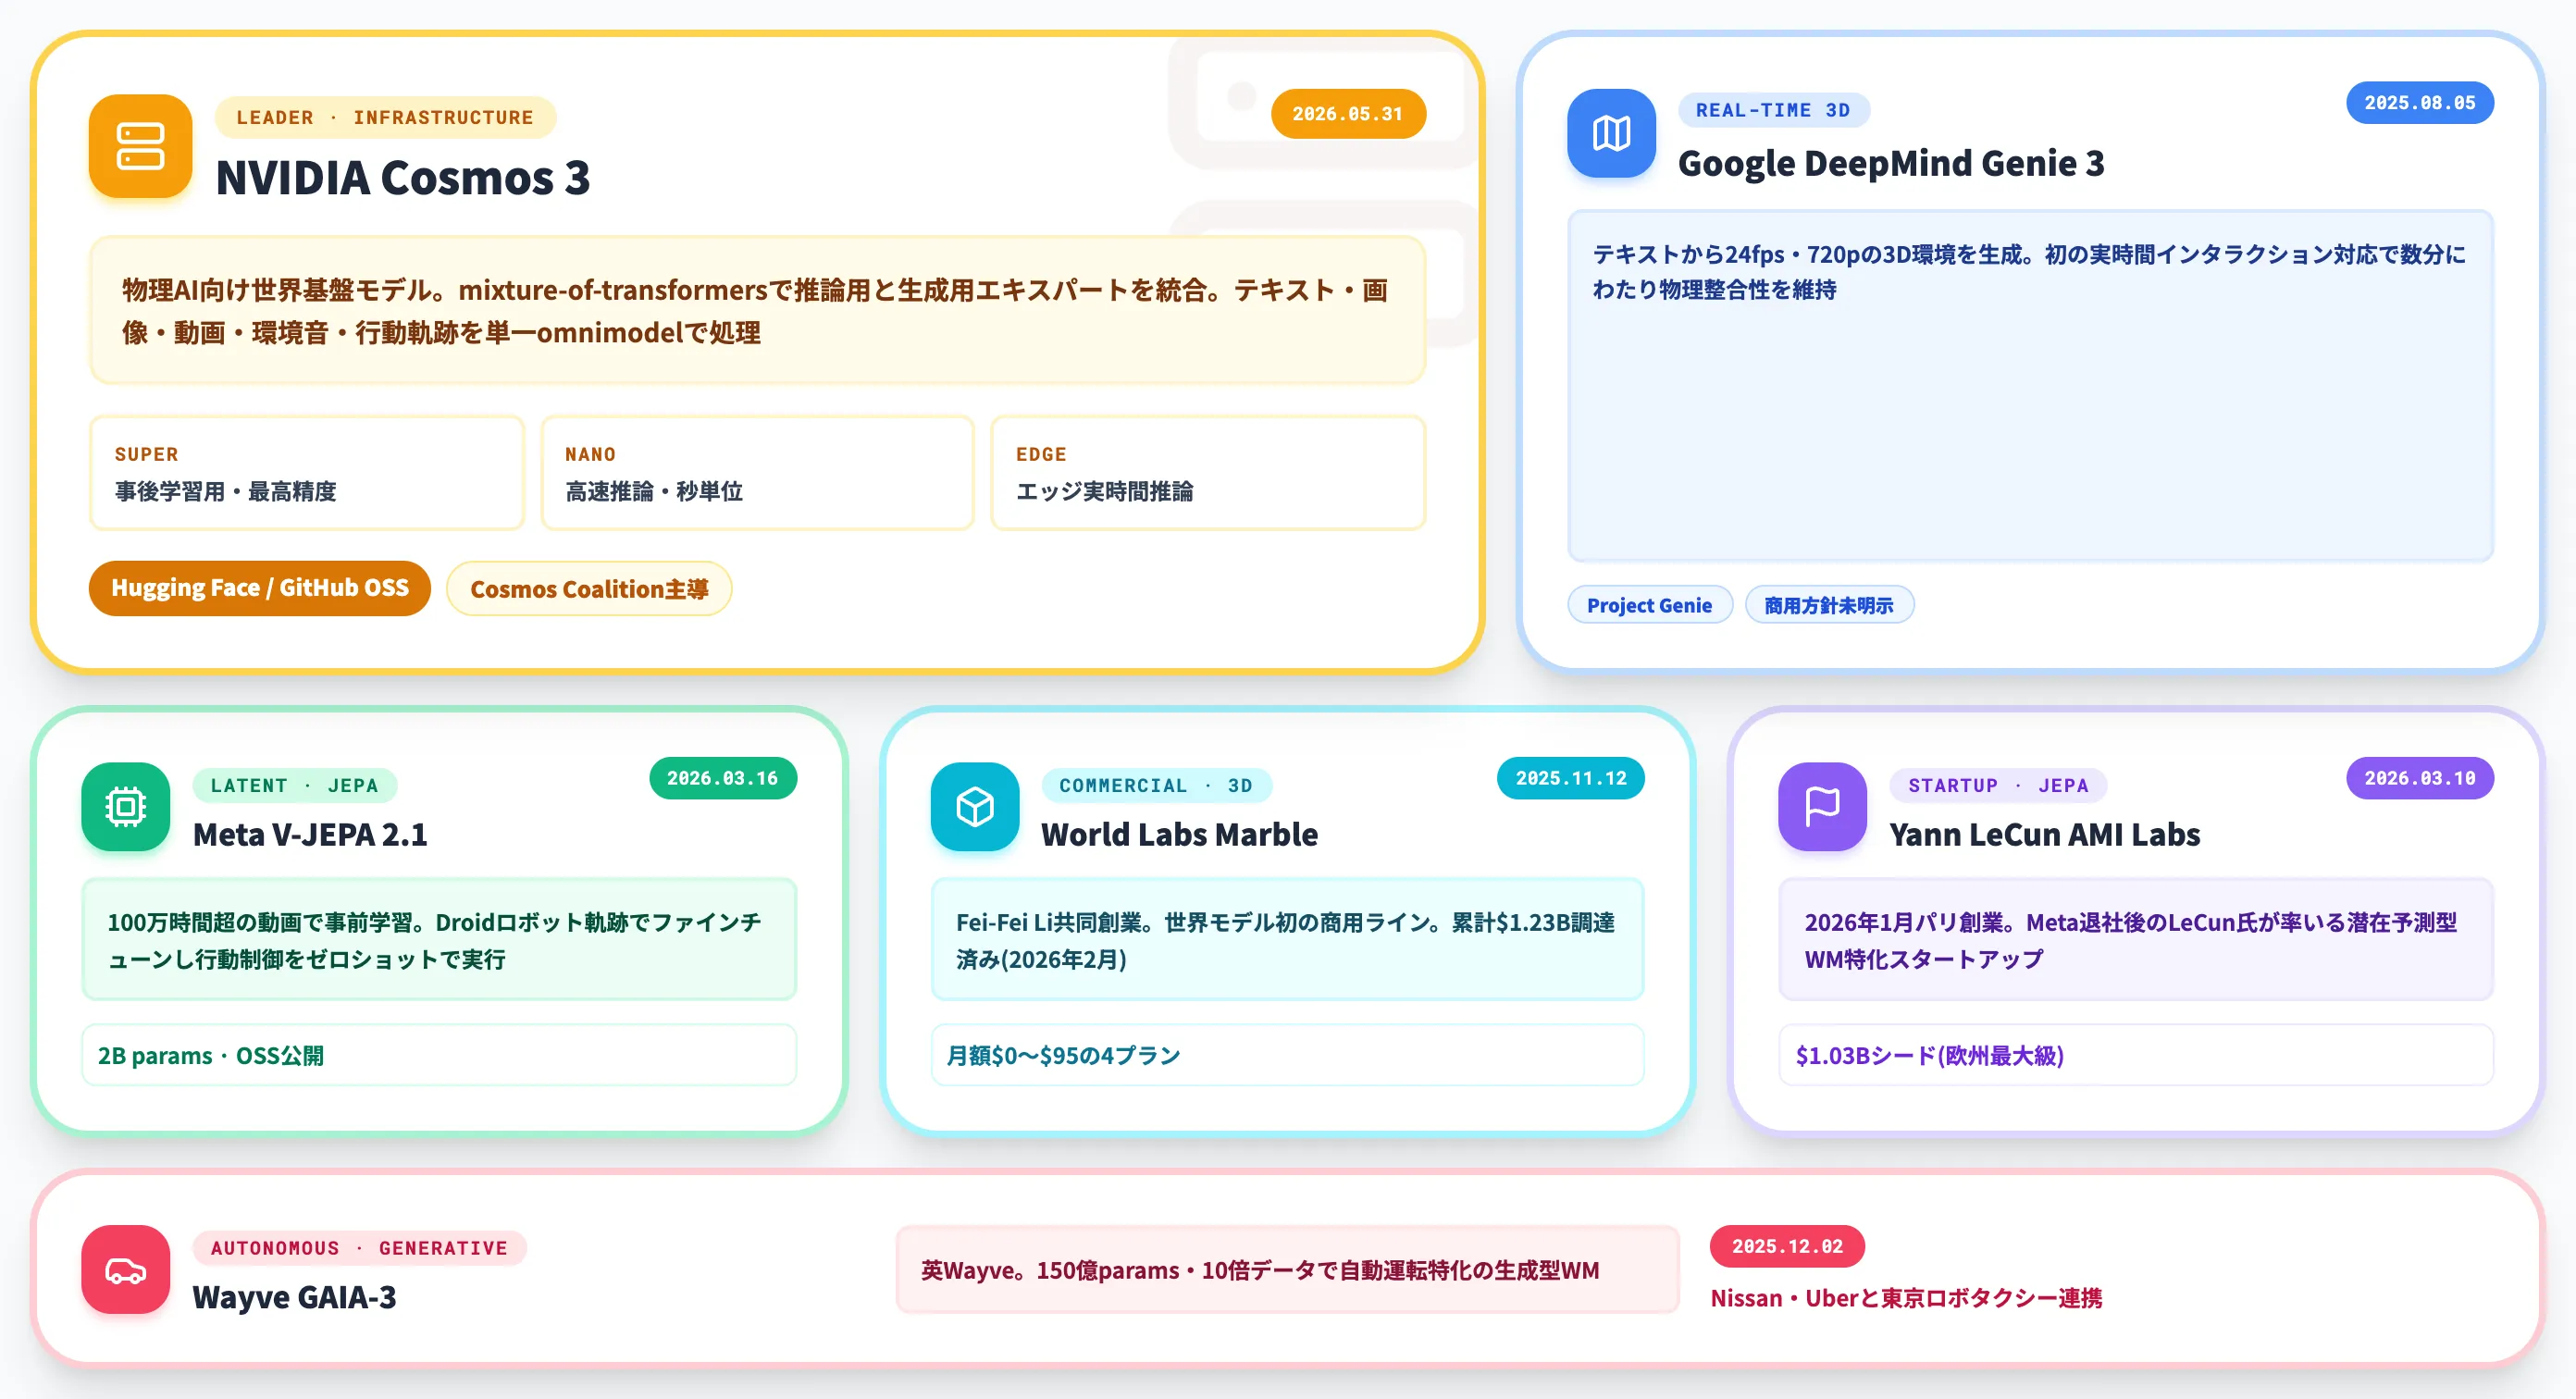
Task: Select the 2025.08.05 date badge
Action: pyautogui.click(x=2420, y=103)
